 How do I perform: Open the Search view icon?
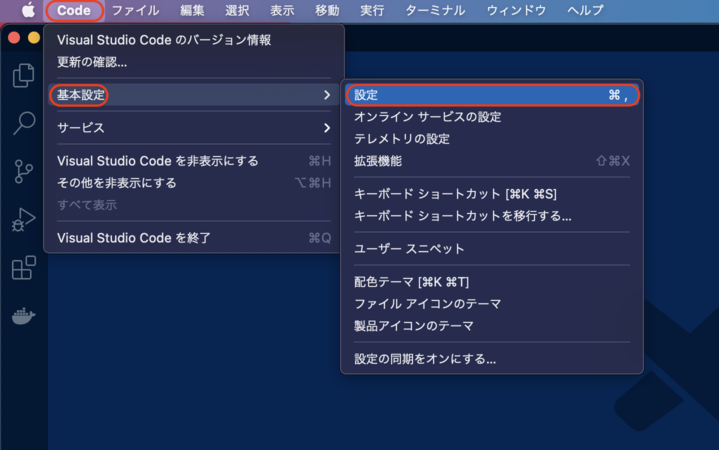point(24,123)
